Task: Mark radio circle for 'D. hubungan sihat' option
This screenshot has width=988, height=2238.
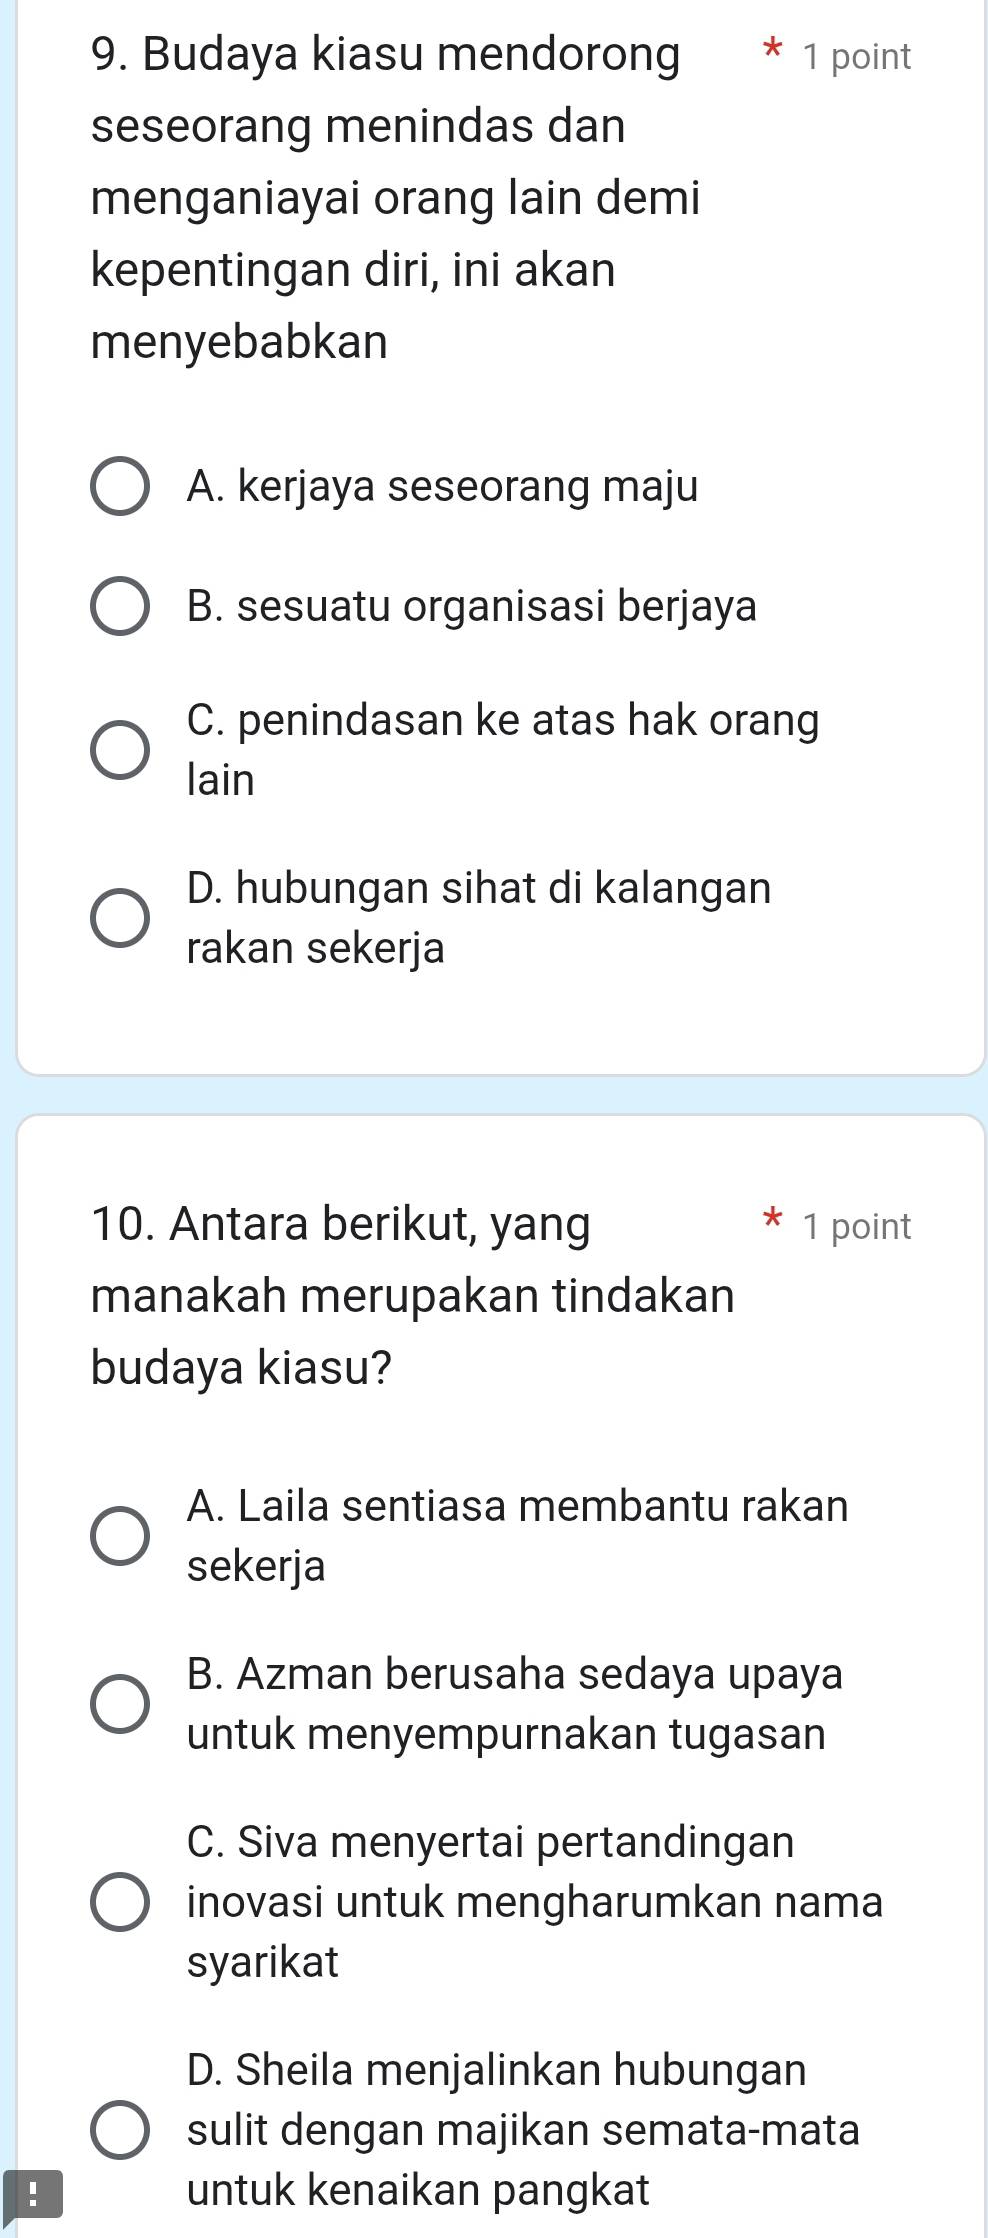Action: coord(121,918)
